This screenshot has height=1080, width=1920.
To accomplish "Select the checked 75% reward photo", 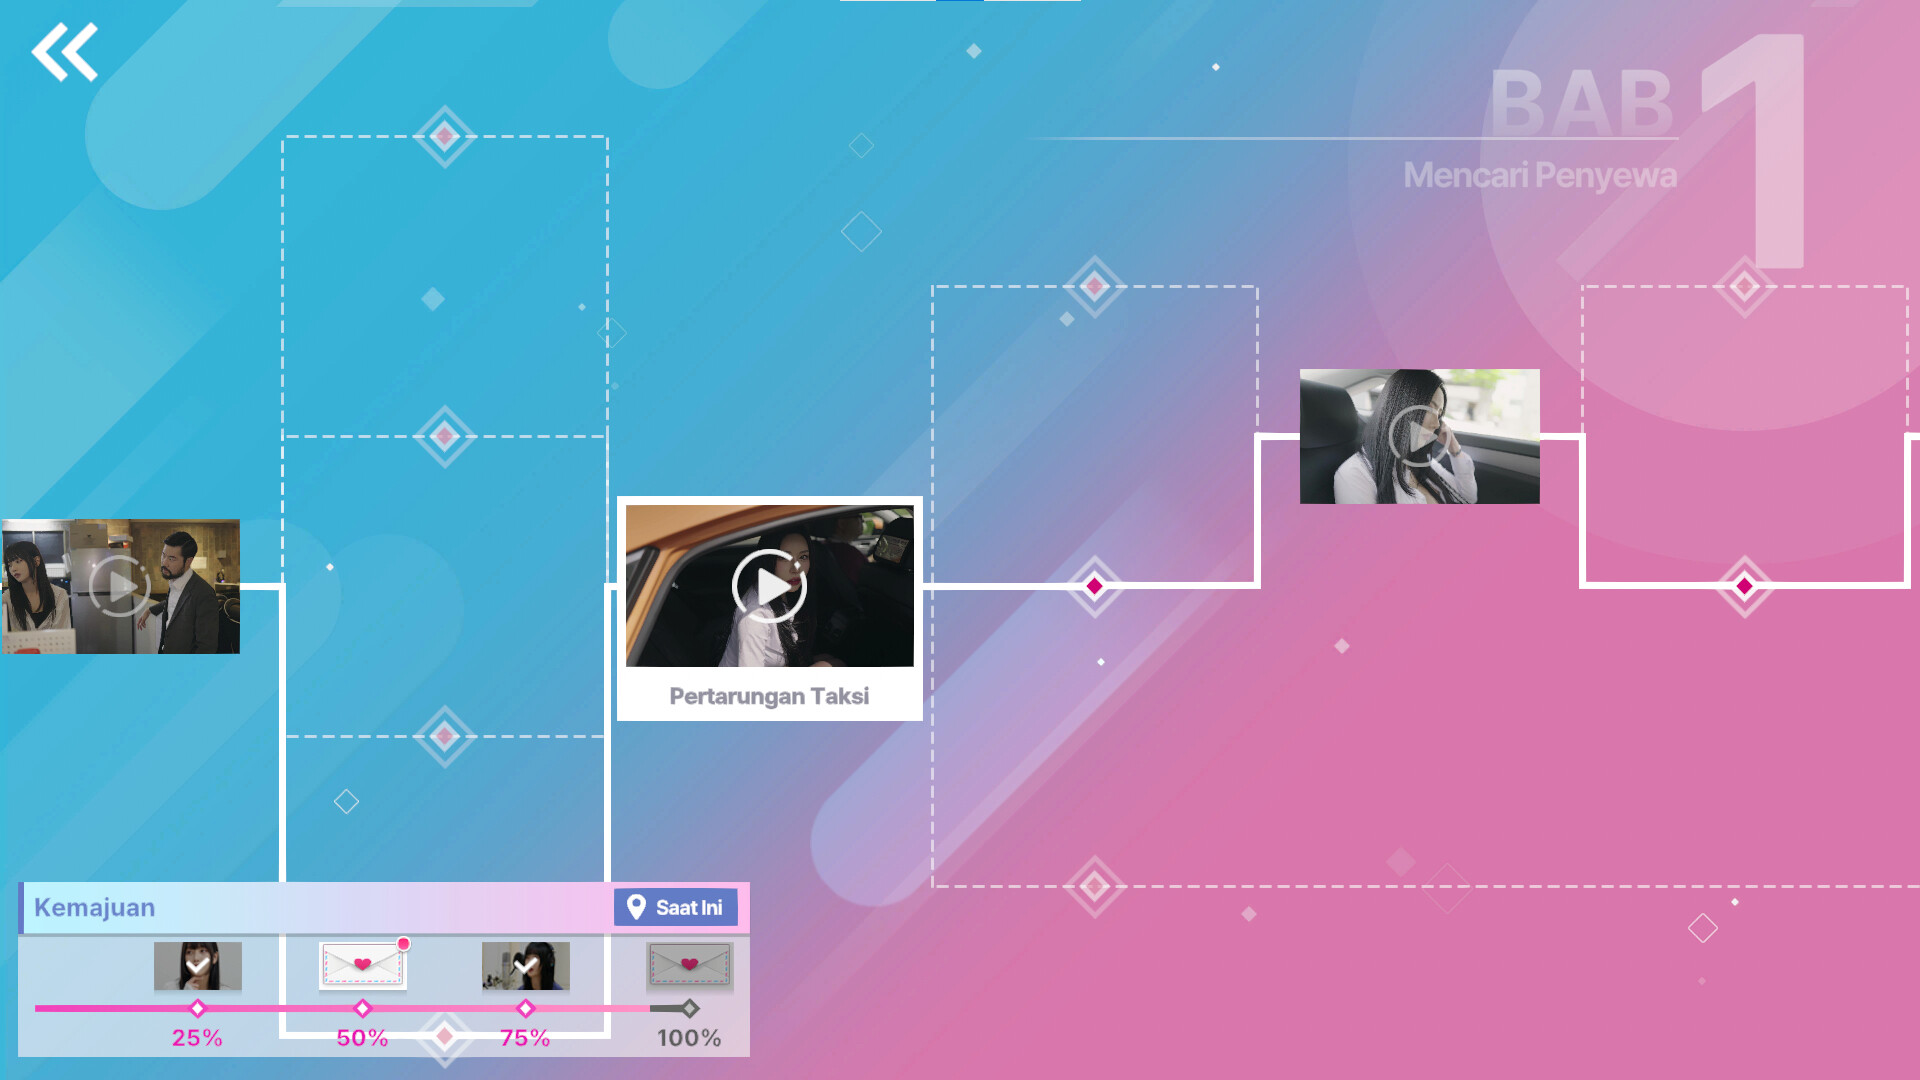I will coord(525,965).
